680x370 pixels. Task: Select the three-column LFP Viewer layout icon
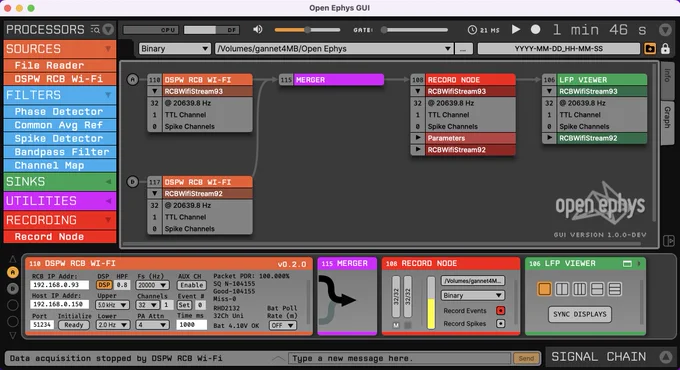pyautogui.click(x=580, y=289)
